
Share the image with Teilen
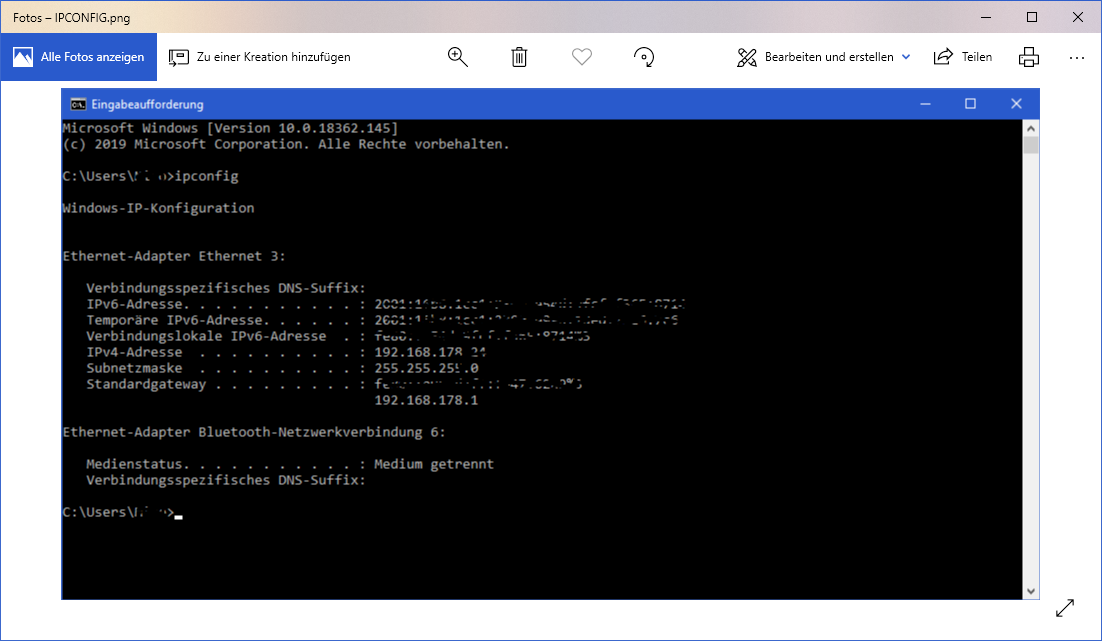click(x=962, y=57)
